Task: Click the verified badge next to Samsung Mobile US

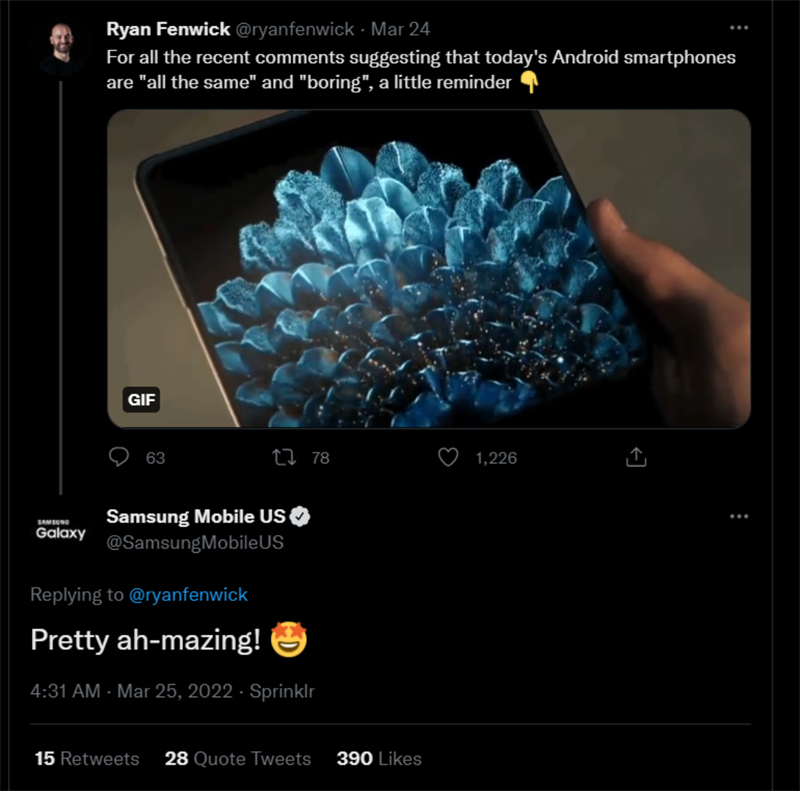Action: (x=302, y=516)
